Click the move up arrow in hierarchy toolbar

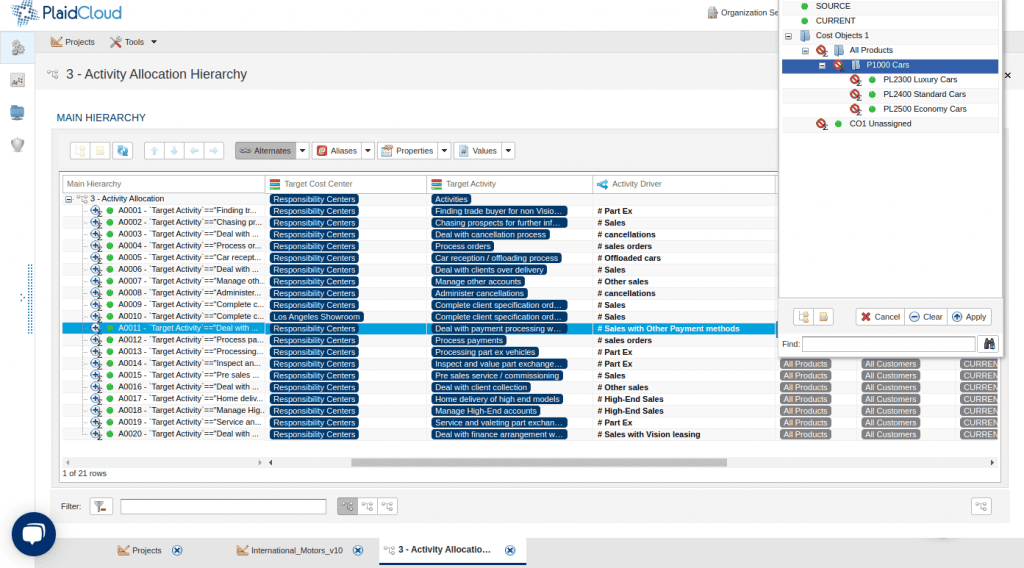pyautogui.click(x=154, y=151)
